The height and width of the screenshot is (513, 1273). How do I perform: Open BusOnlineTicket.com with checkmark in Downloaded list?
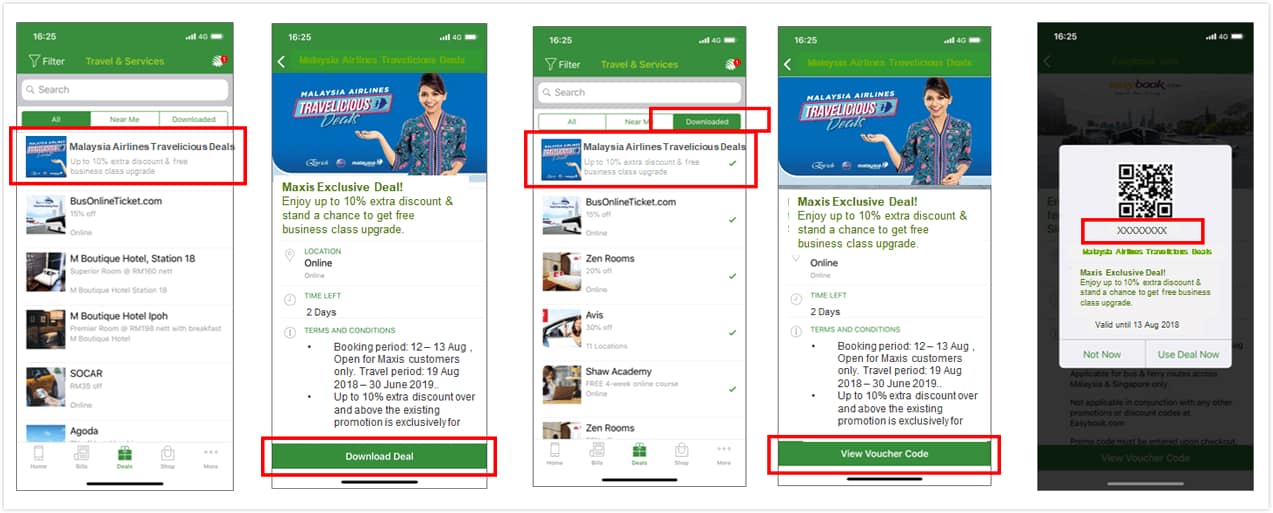[640, 216]
